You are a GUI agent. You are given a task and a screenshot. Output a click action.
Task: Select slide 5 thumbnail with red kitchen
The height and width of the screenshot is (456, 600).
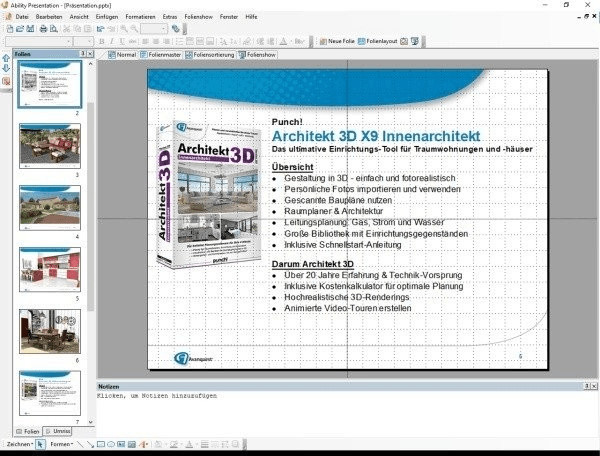[50, 270]
